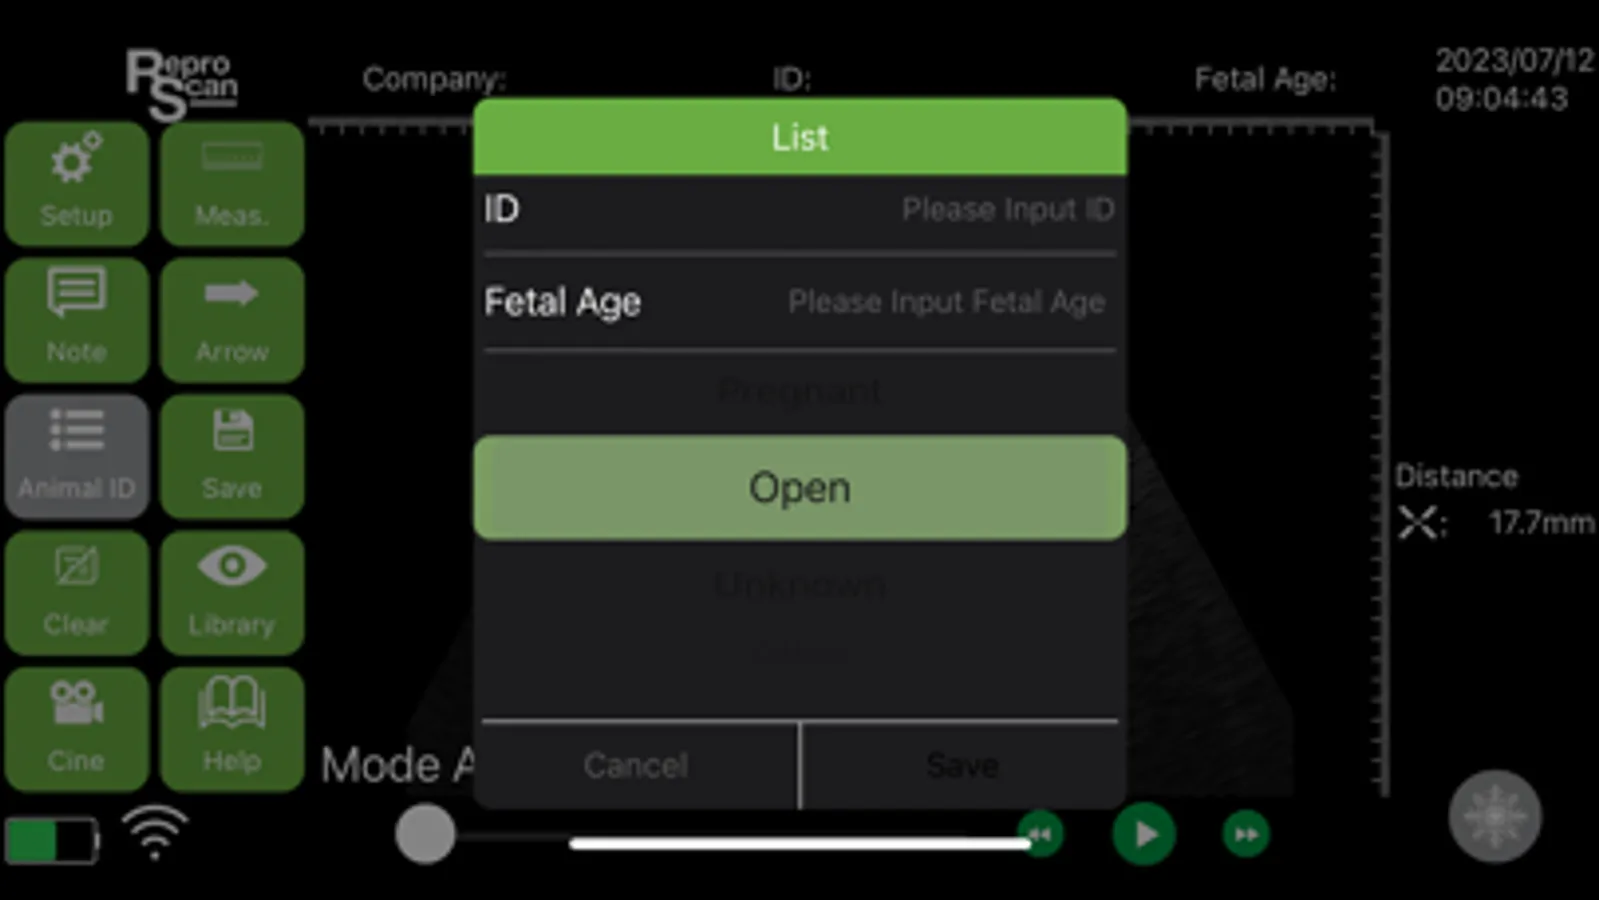Cancel the List dialog

pos(637,765)
